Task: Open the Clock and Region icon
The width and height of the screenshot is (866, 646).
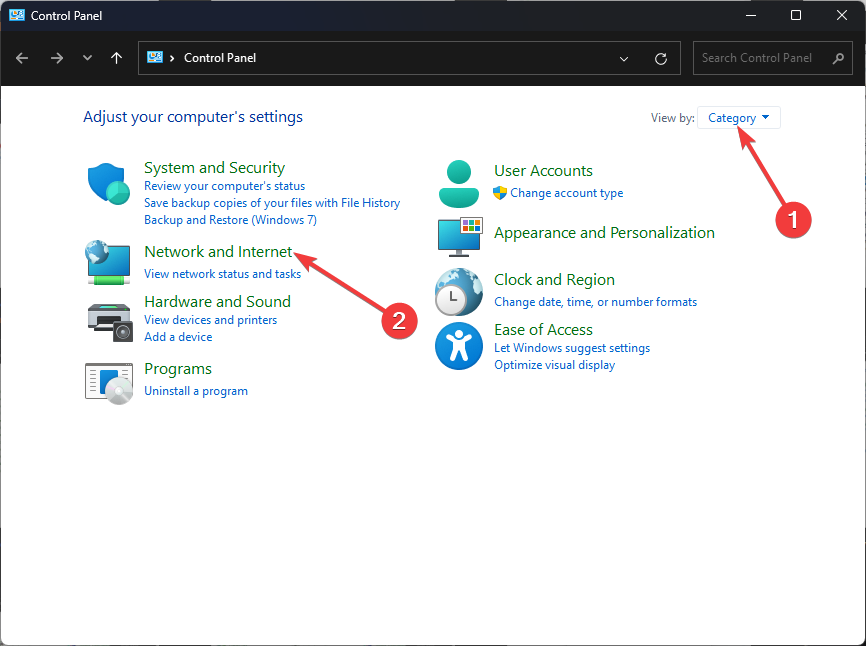Action: 459,292
